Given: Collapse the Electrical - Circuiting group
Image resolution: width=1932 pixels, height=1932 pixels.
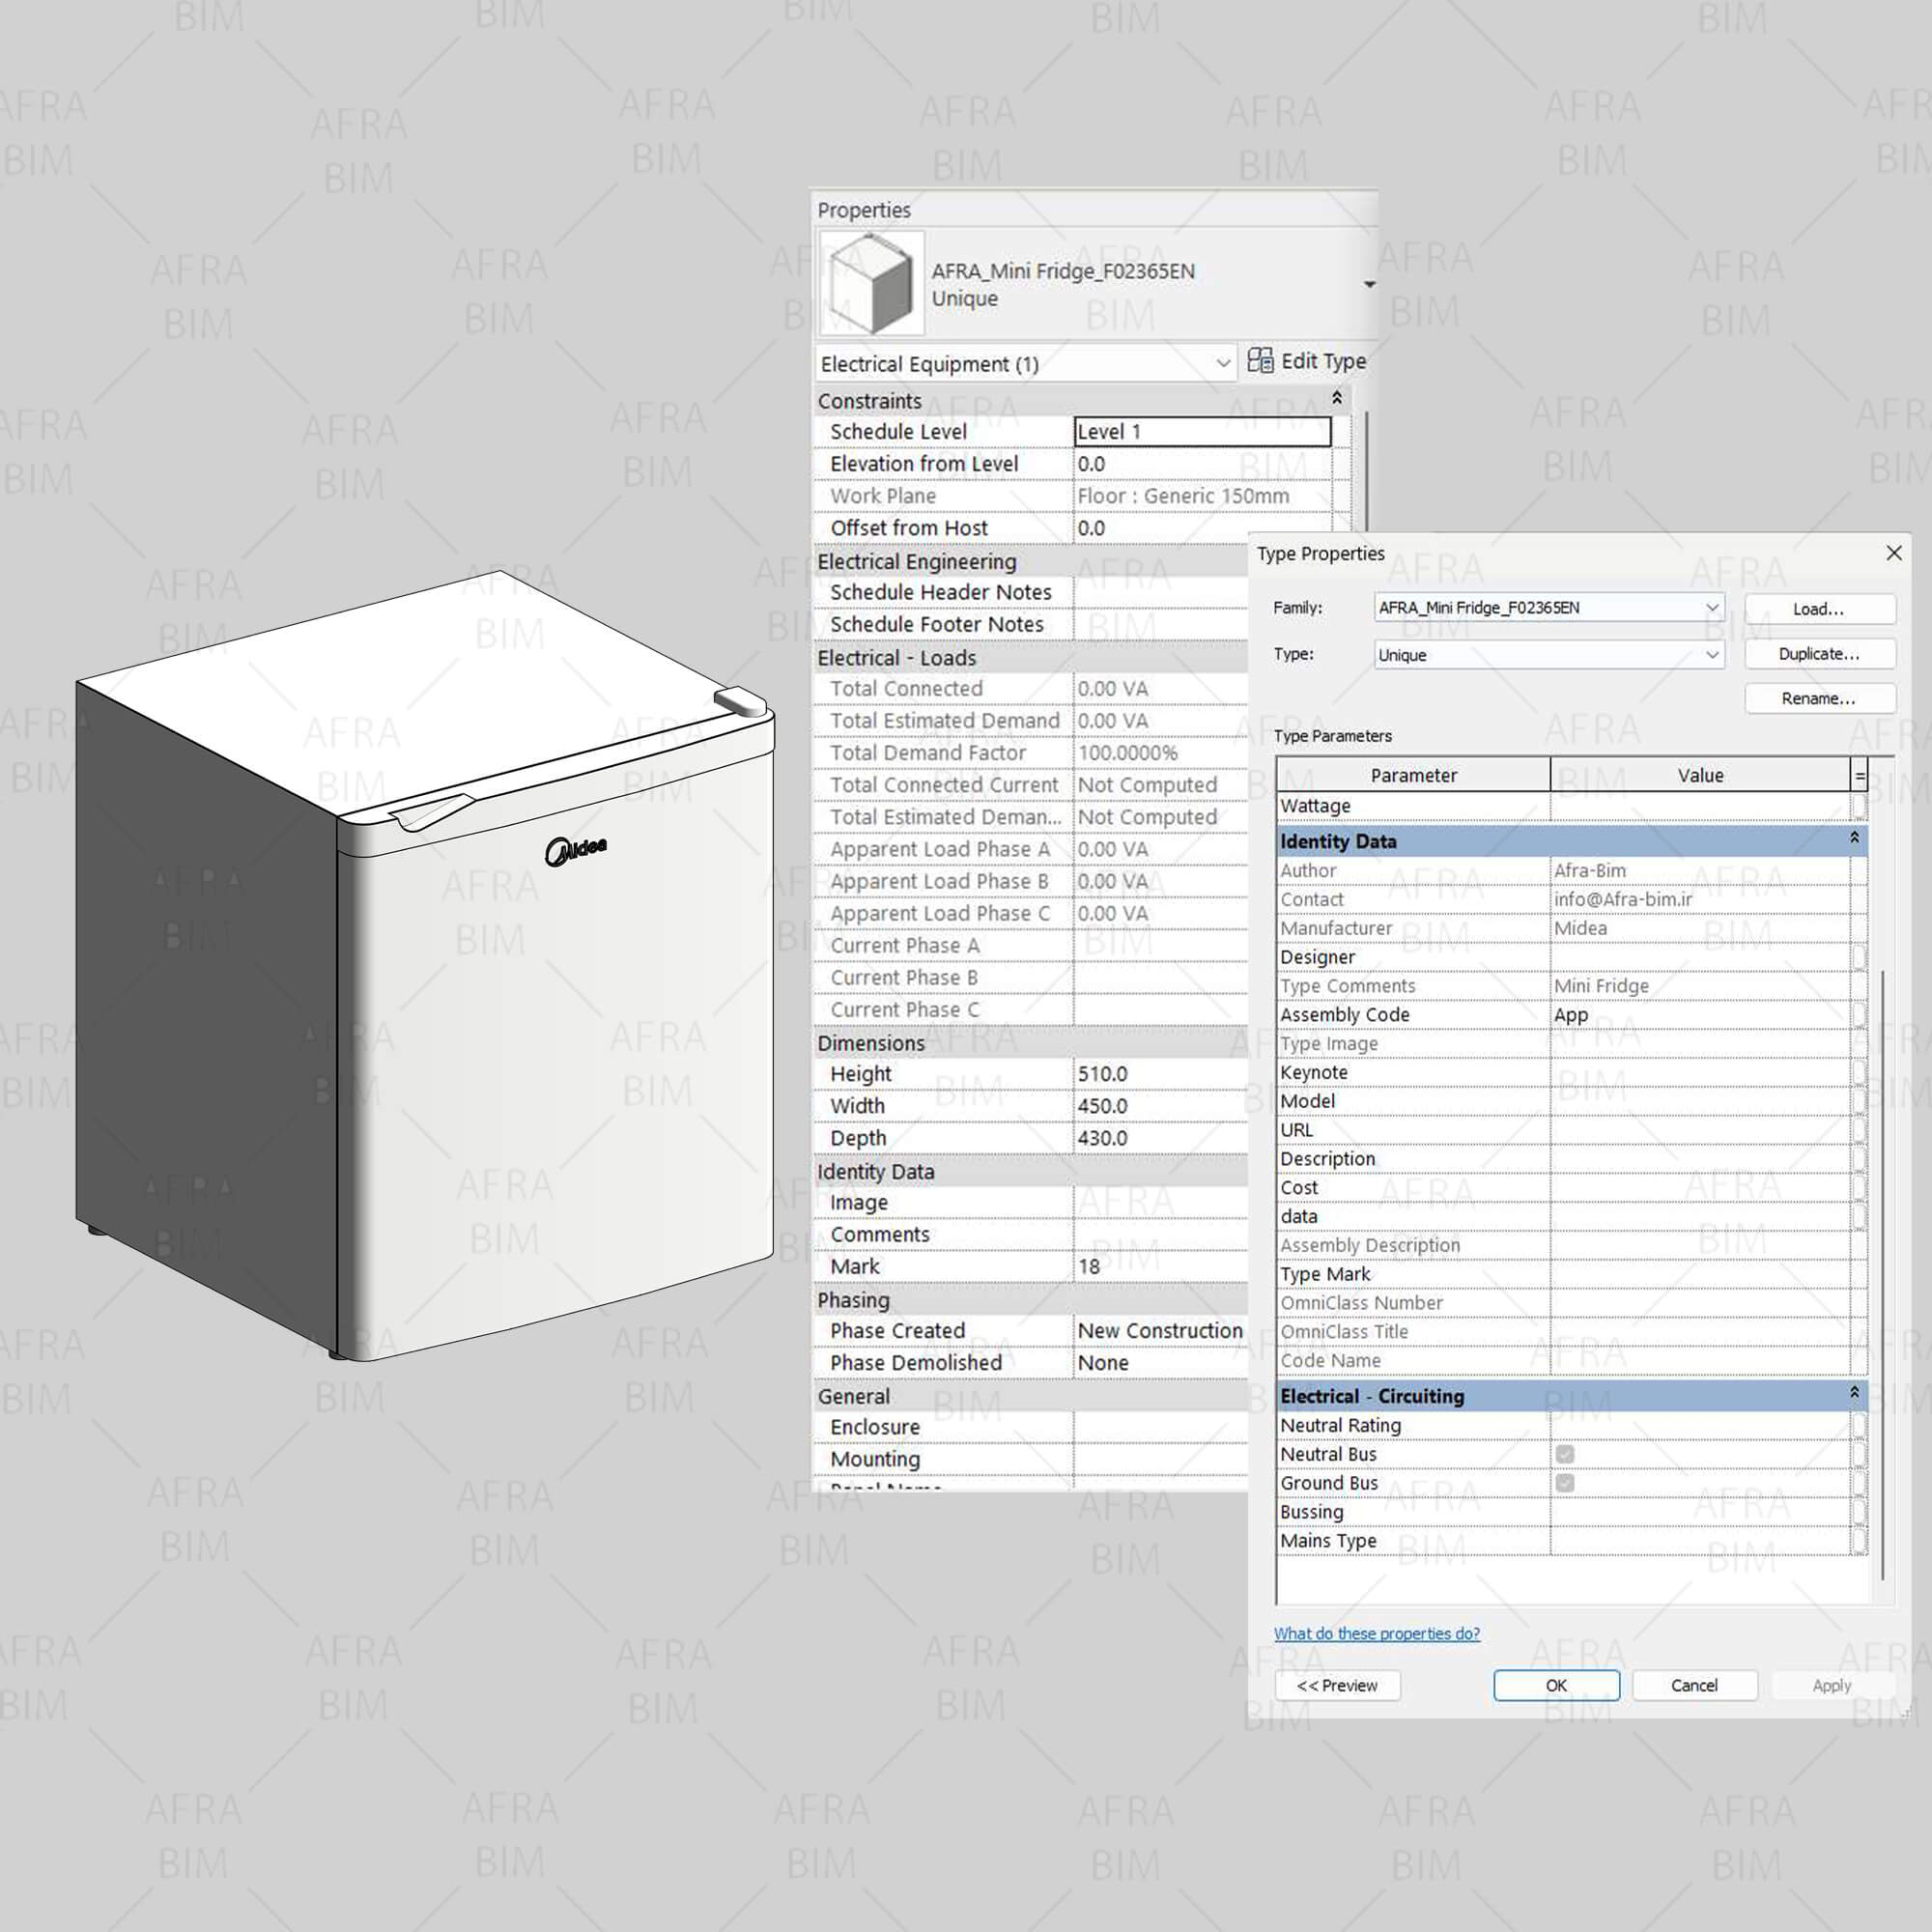Looking at the screenshot, I should point(1854,1393).
